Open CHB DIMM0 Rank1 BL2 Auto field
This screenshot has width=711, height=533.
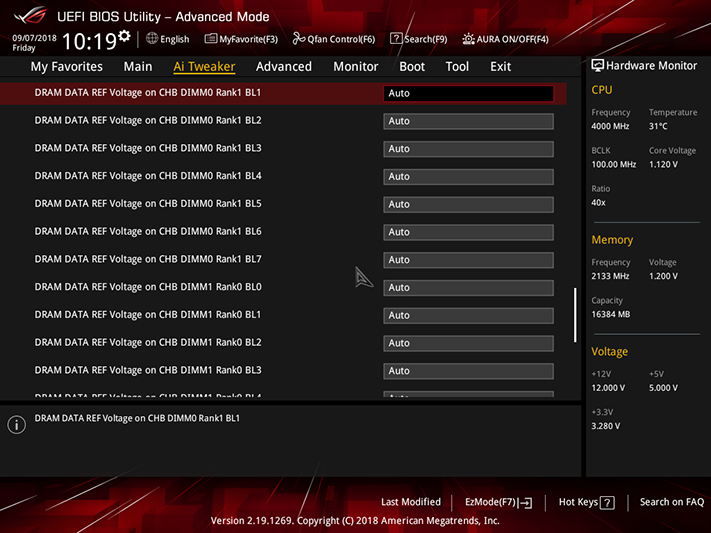(468, 121)
